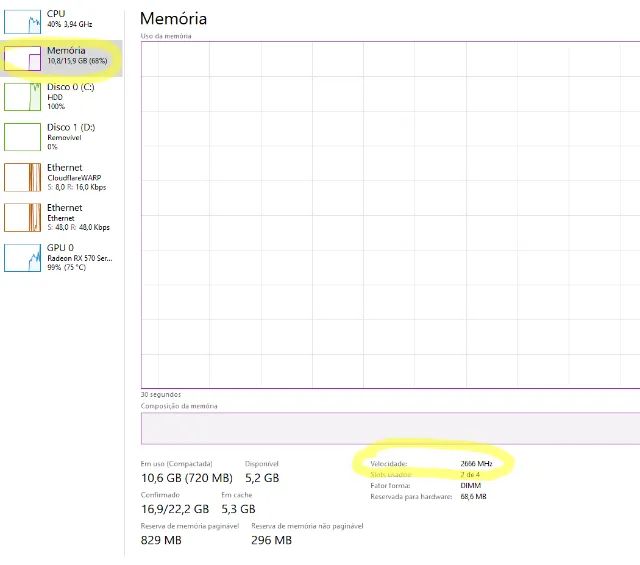
Task: Select the Confirmado 16,9/22,2 GB value
Action: [175, 509]
